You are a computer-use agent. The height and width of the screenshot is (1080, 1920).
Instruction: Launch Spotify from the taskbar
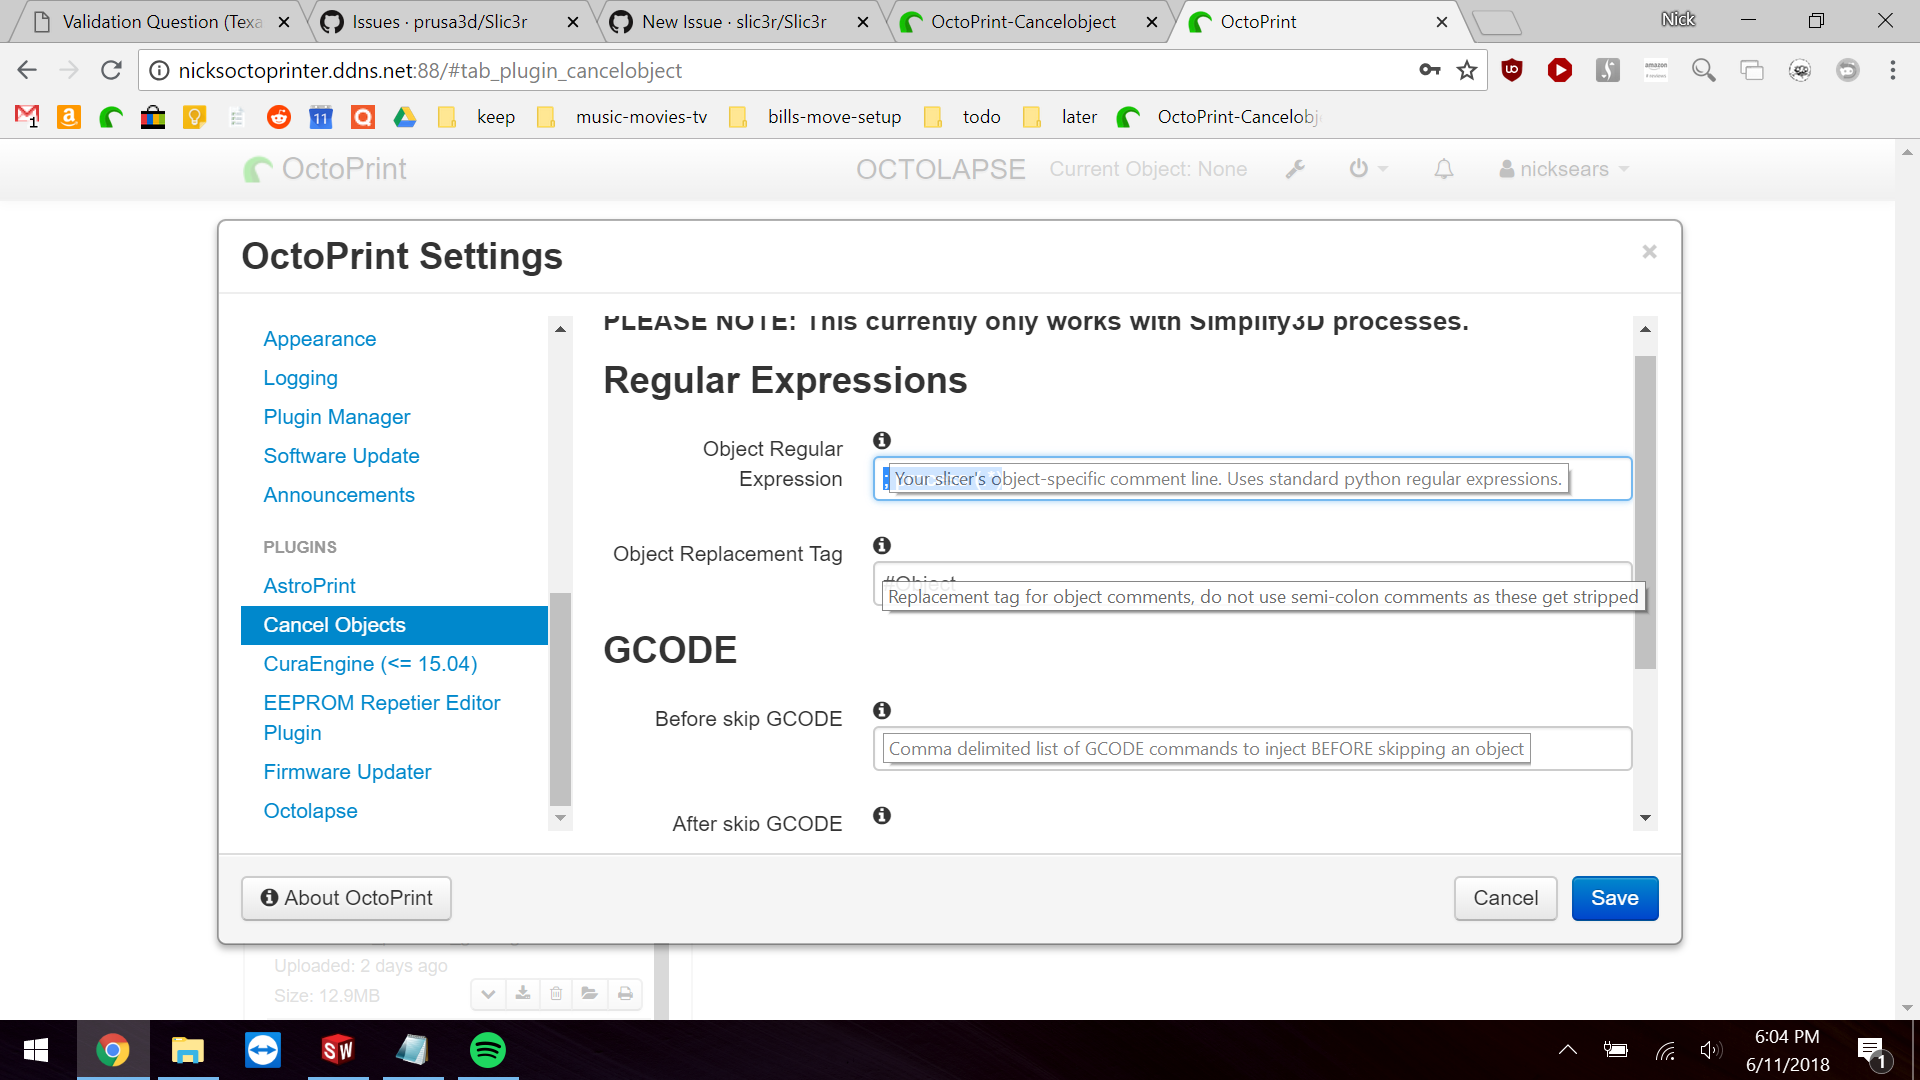487,1050
